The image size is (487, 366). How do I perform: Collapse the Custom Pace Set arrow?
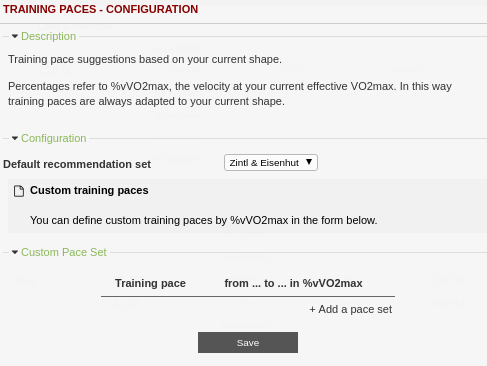(15, 252)
